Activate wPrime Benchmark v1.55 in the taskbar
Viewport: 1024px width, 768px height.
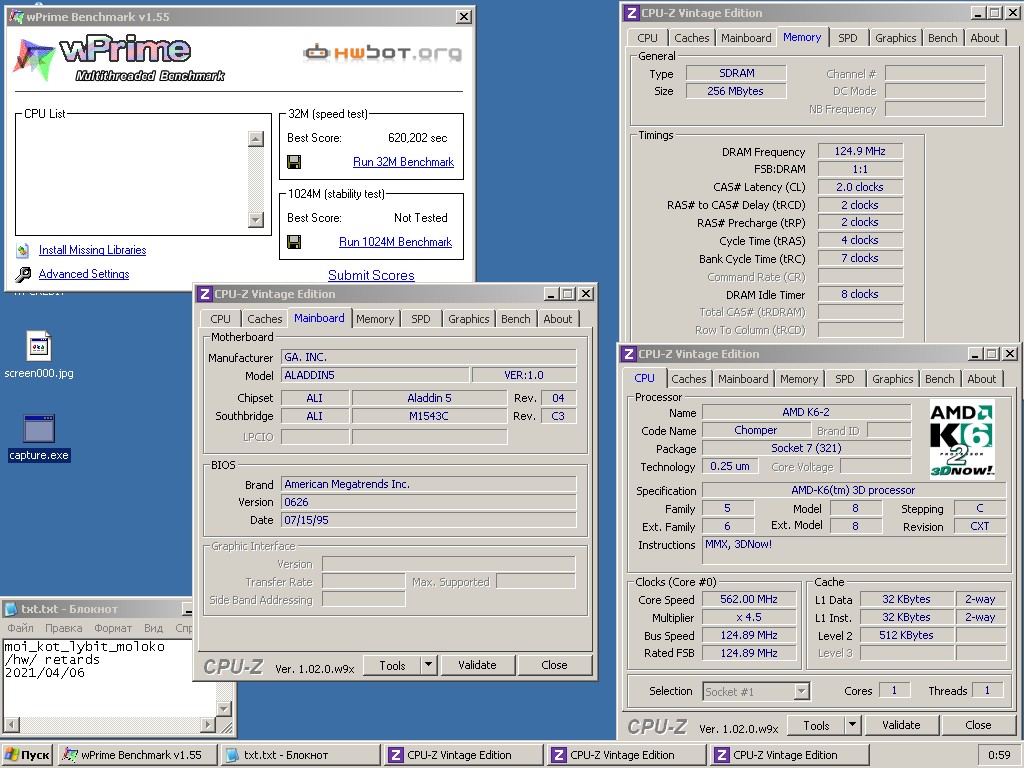tap(136, 755)
